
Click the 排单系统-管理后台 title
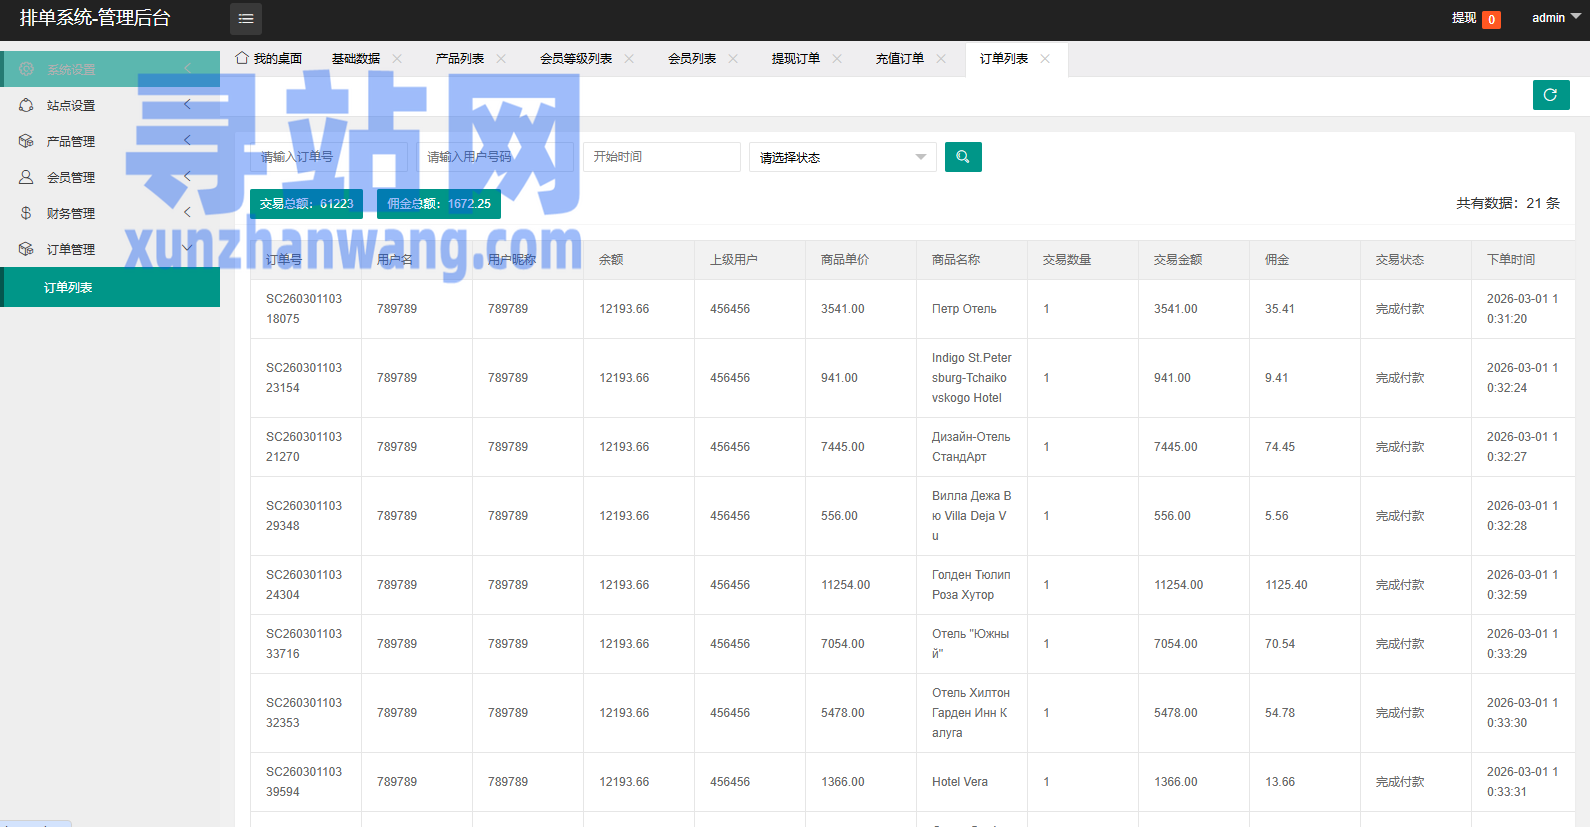95,18
